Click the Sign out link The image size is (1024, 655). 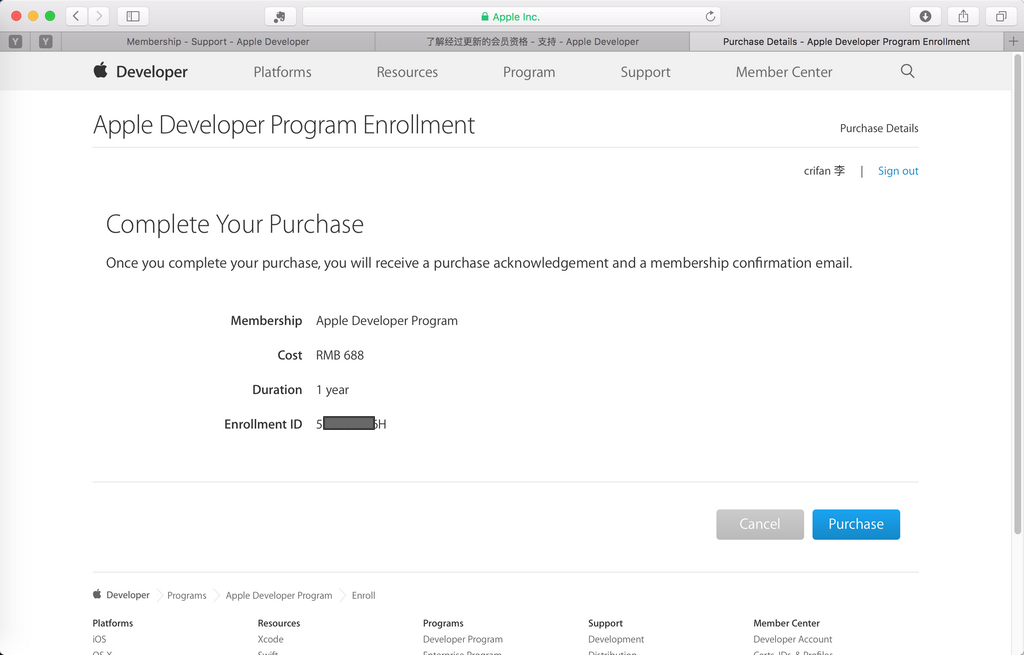tap(898, 171)
